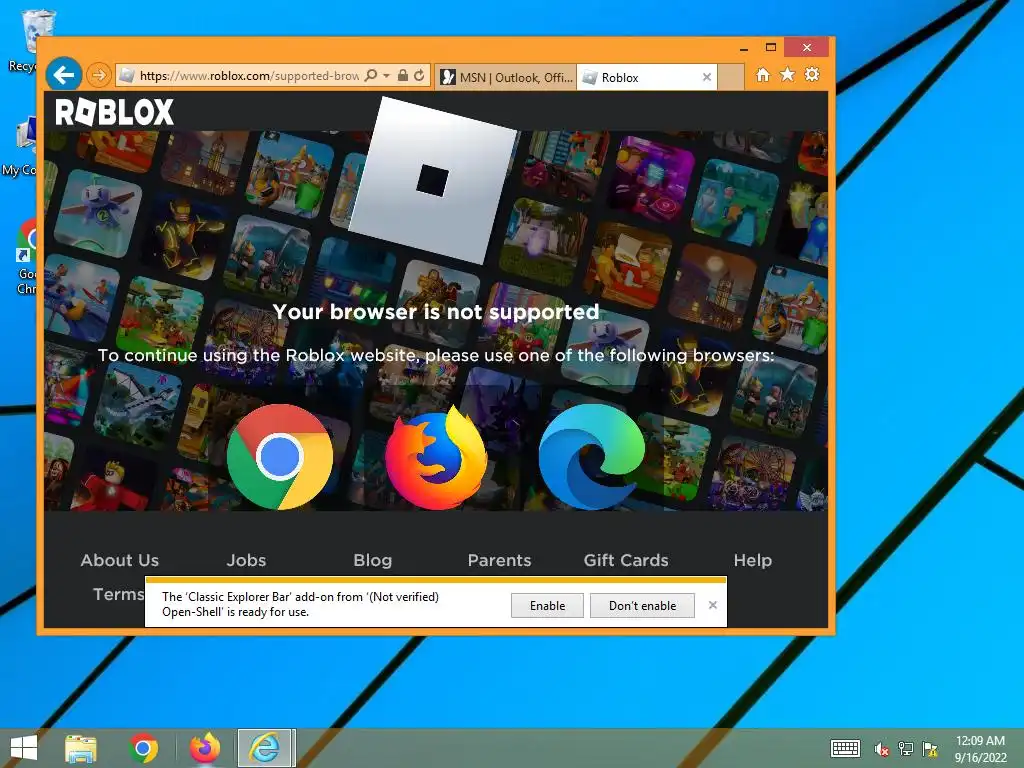
Task: Select the Roblox tab
Action: coord(647,77)
